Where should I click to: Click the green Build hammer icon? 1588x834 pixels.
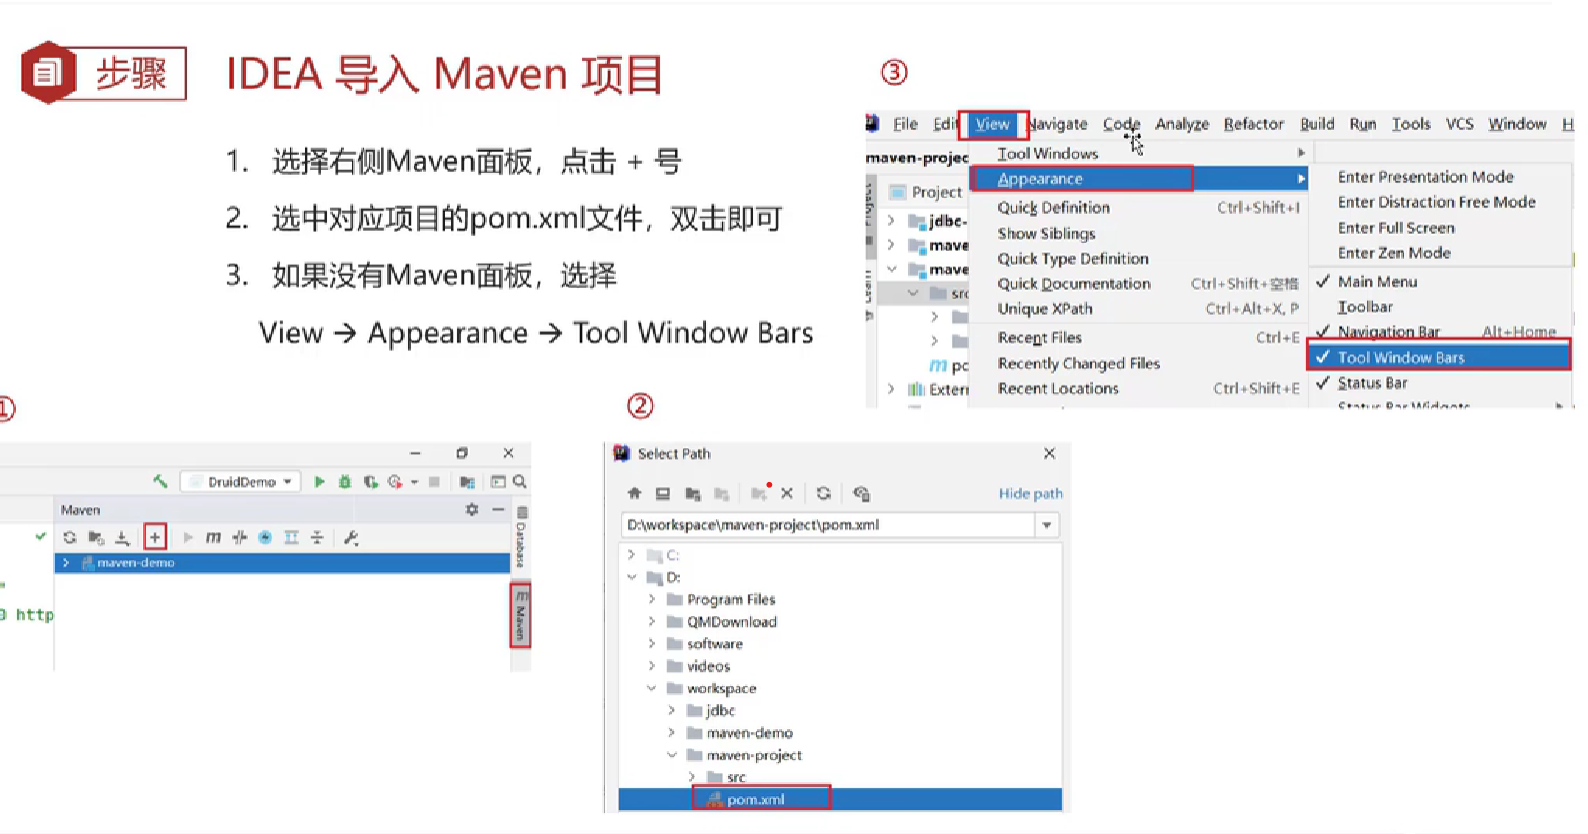(160, 481)
